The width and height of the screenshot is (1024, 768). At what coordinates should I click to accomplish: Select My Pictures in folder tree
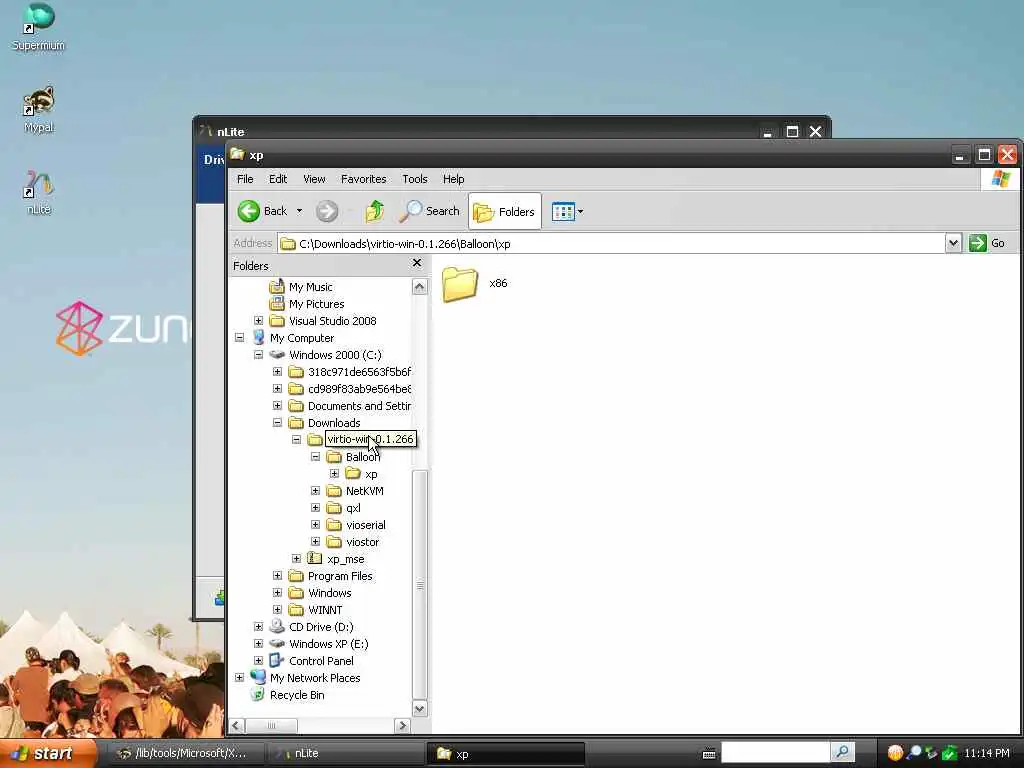(317, 304)
